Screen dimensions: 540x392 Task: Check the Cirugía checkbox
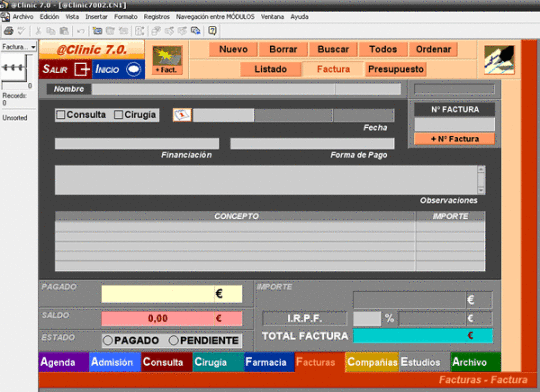pos(118,115)
